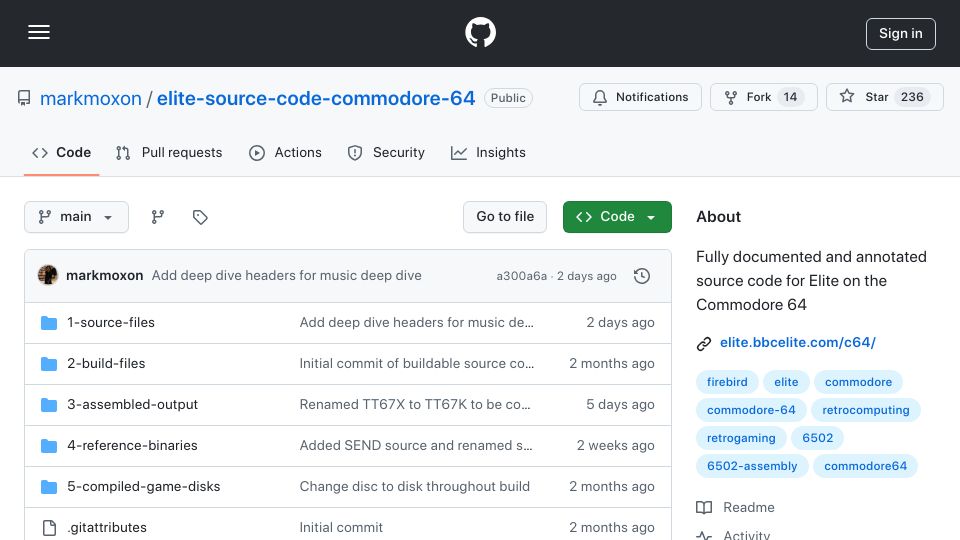Open commit 'Added SEND source and renamed s…'
The image size is (960, 540).
[416, 446]
